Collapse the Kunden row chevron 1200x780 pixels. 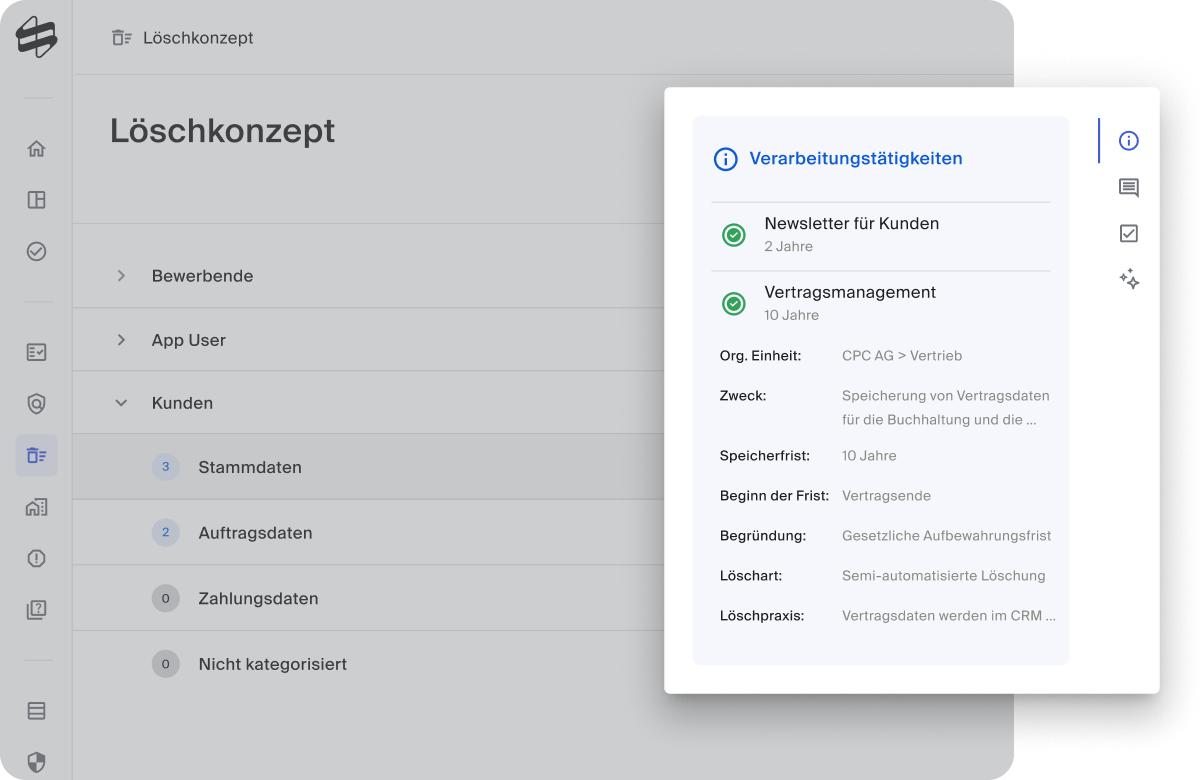[121, 404]
